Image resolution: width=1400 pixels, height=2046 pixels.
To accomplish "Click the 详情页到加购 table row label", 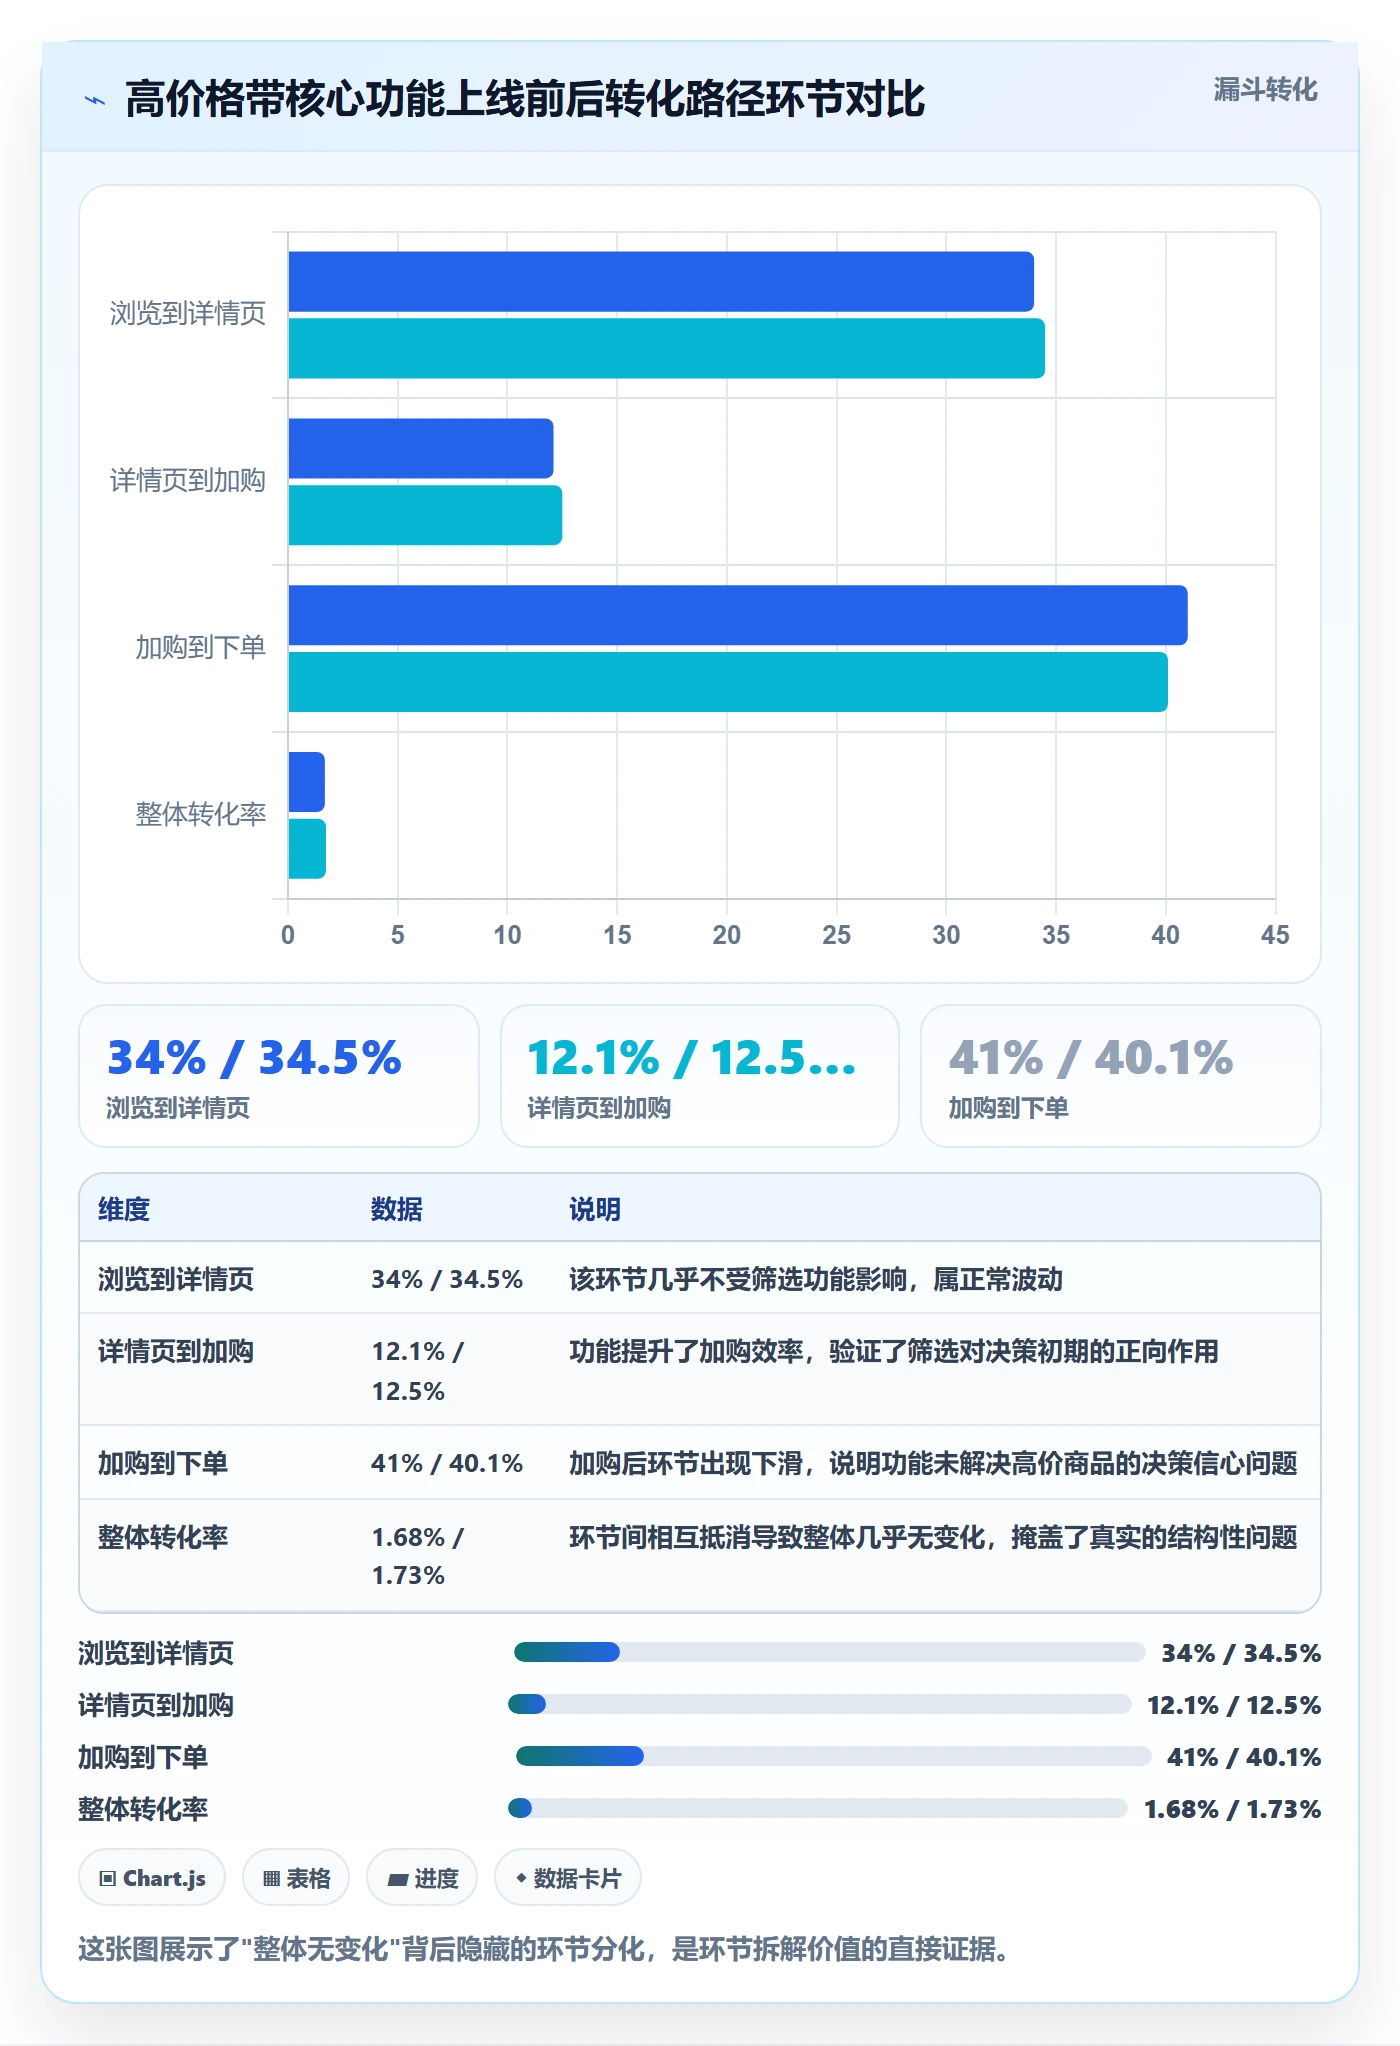I will click(x=176, y=1352).
